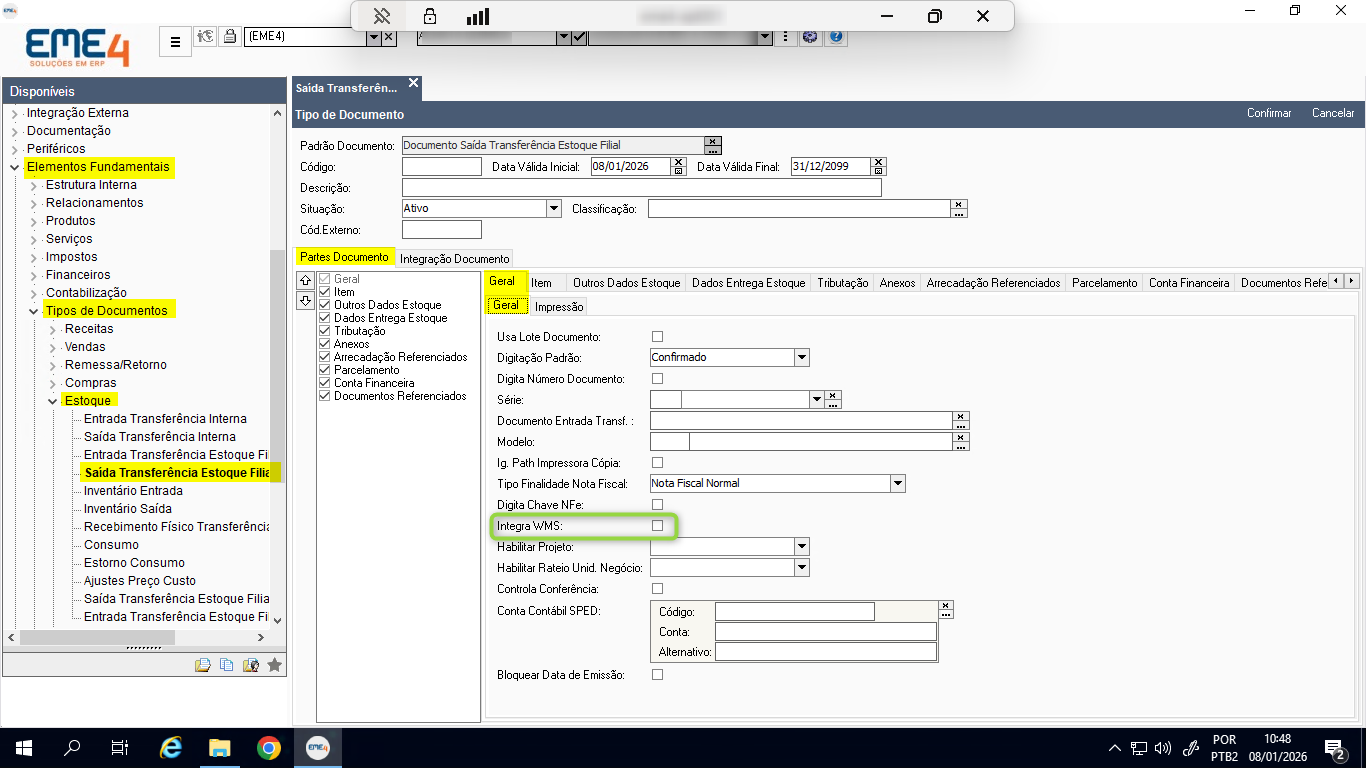The height and width of the screenshot is (768, 1366).
Task: Click the Confirmar button
Action: coord(1269,113)
